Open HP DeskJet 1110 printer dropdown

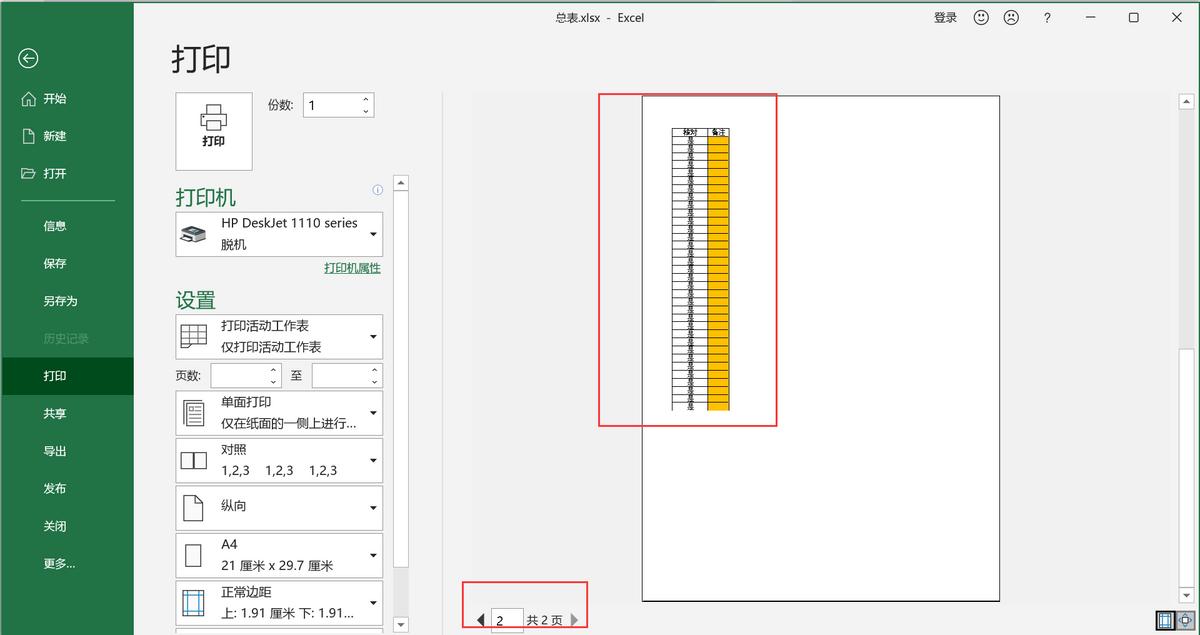point(279,234)
